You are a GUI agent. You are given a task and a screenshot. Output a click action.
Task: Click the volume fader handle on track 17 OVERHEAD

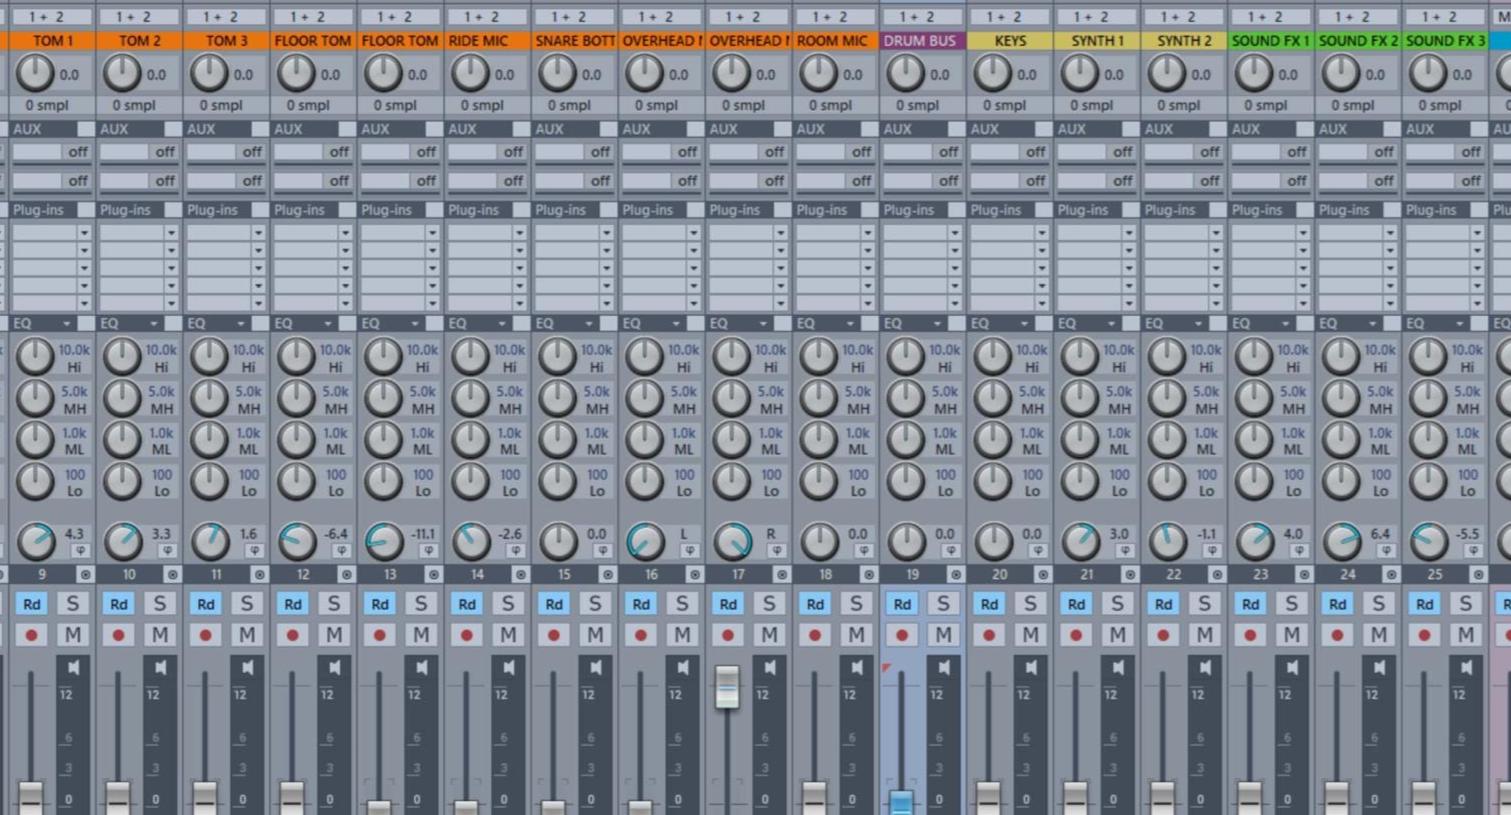(727, 687)
